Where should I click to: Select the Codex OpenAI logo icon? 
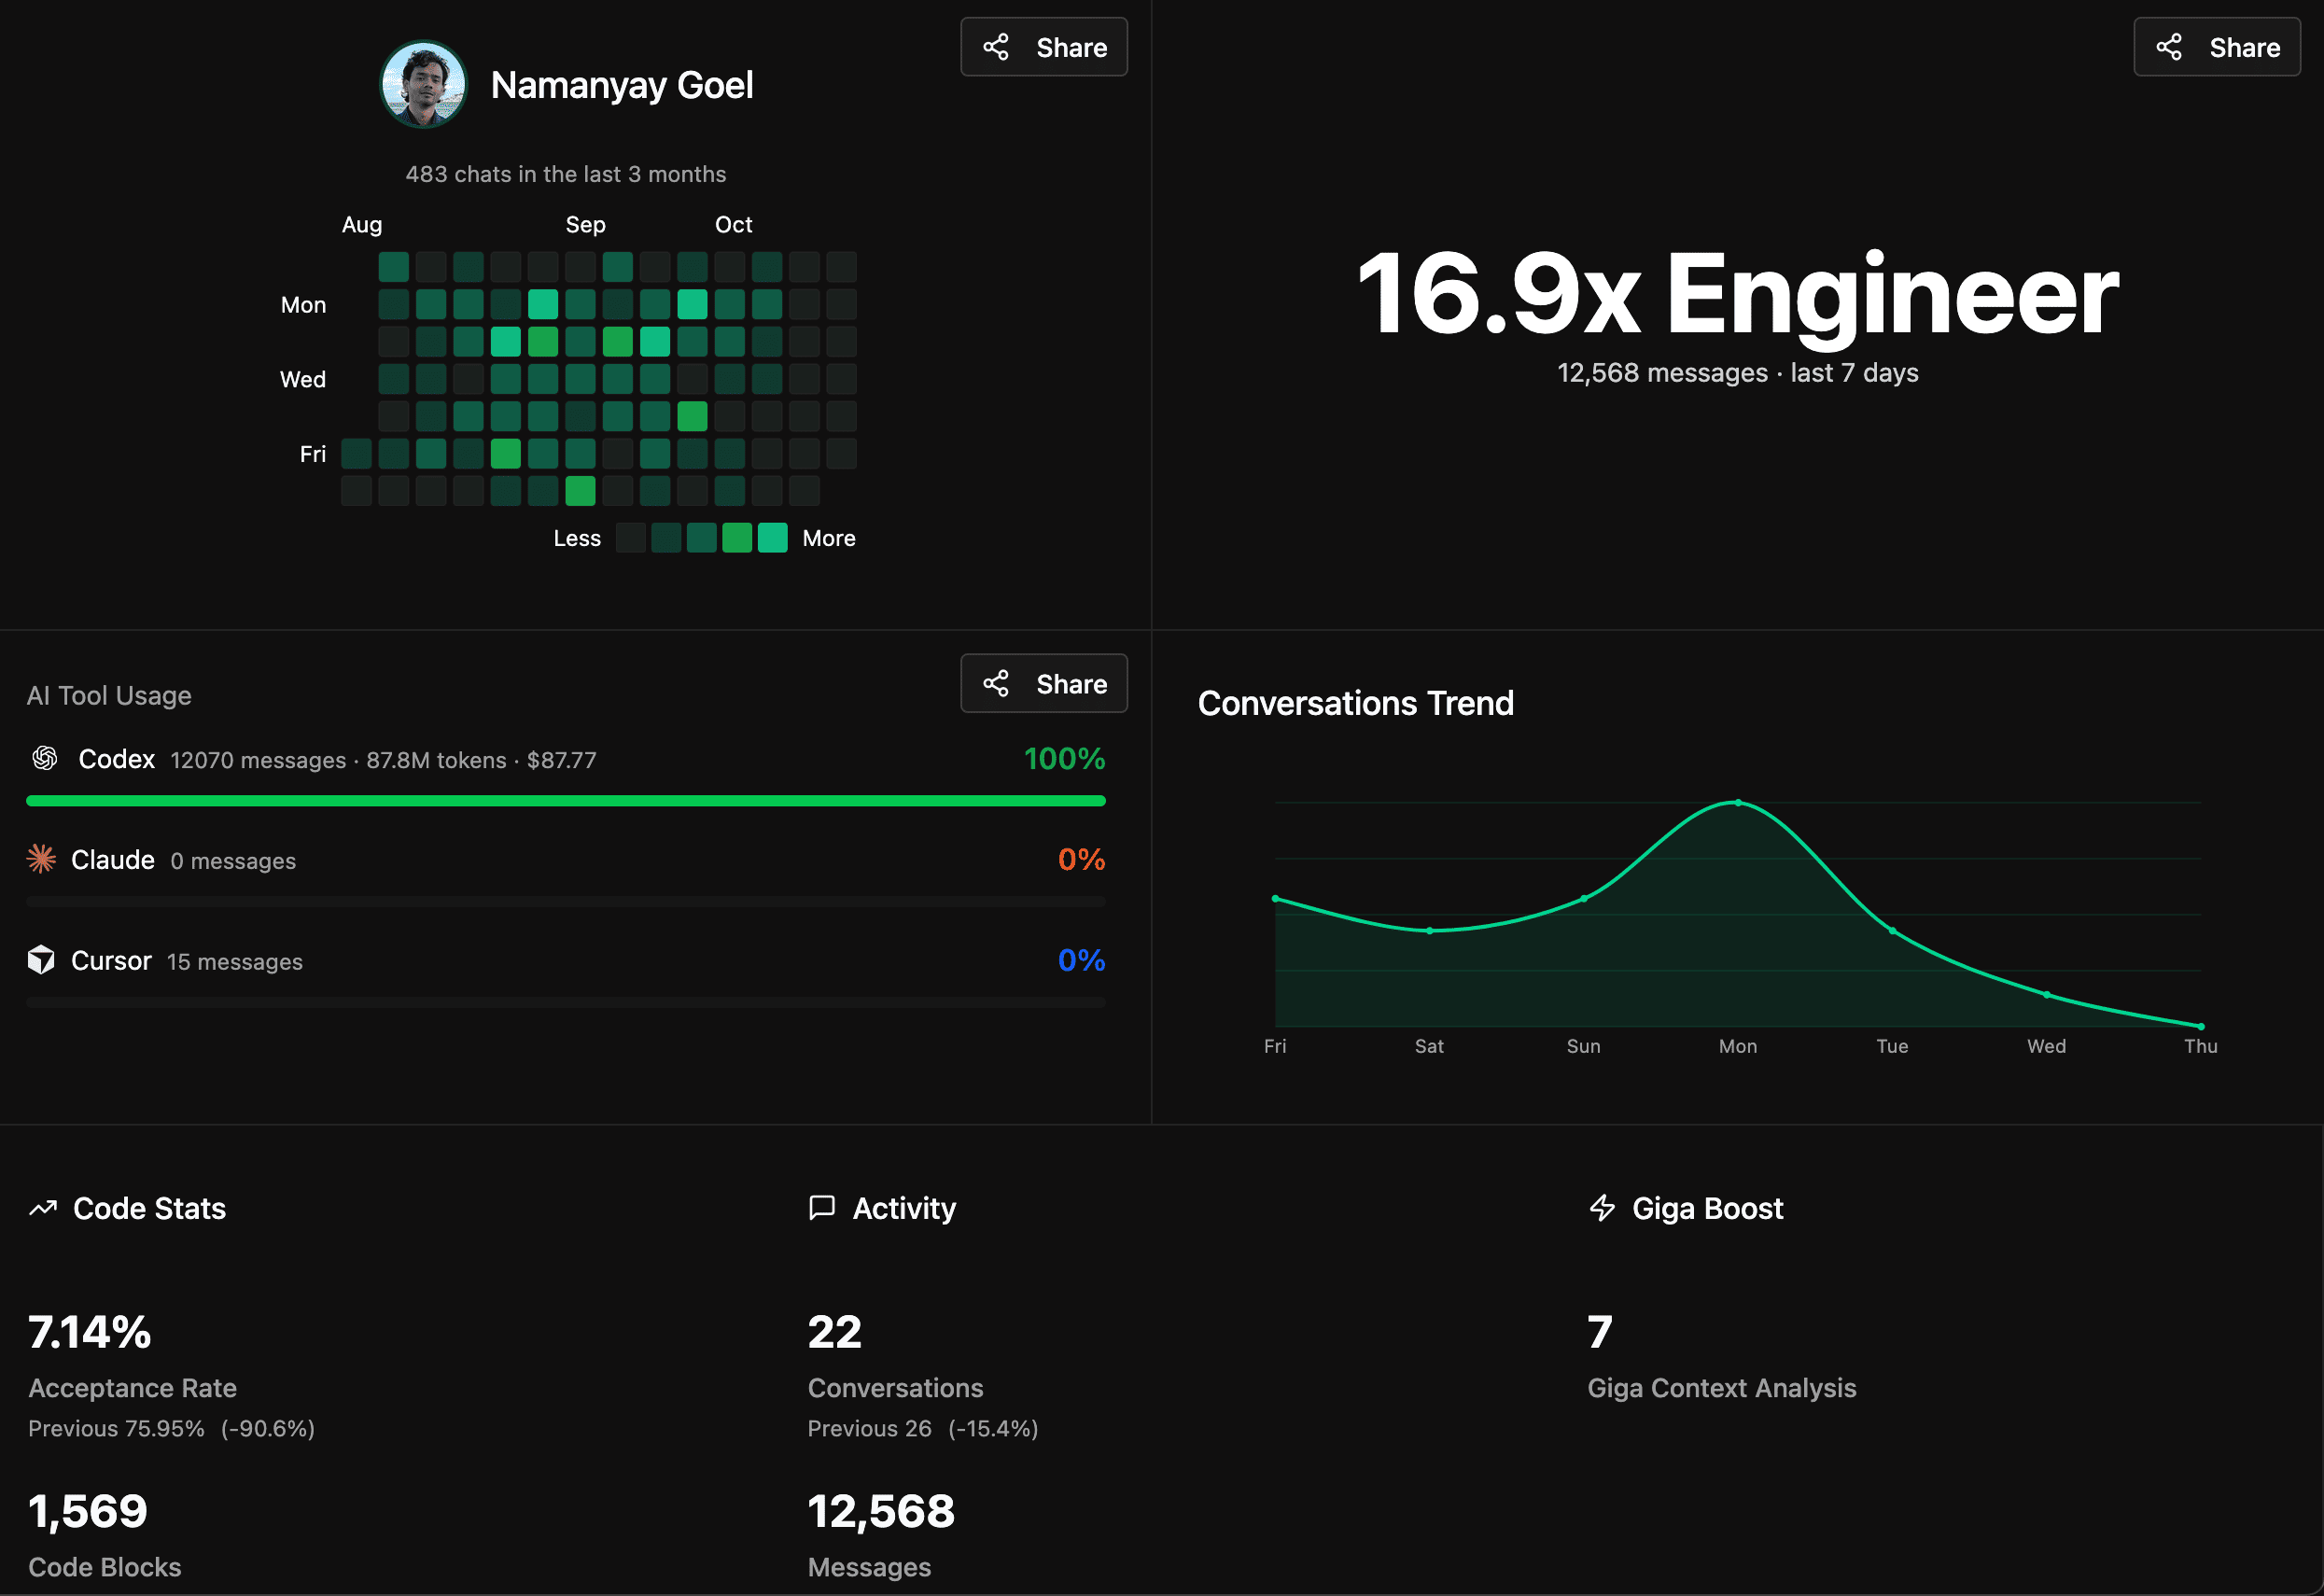(x=44, y=758)
